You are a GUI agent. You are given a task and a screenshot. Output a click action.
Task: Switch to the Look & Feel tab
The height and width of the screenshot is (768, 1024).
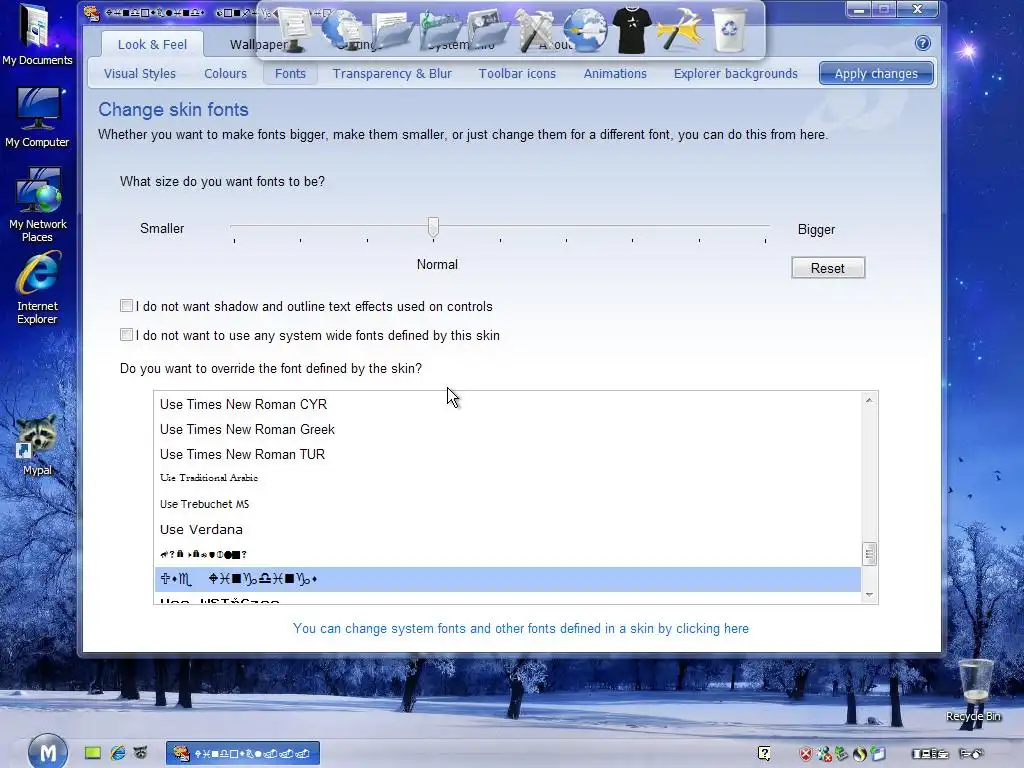tap(152, 44)
